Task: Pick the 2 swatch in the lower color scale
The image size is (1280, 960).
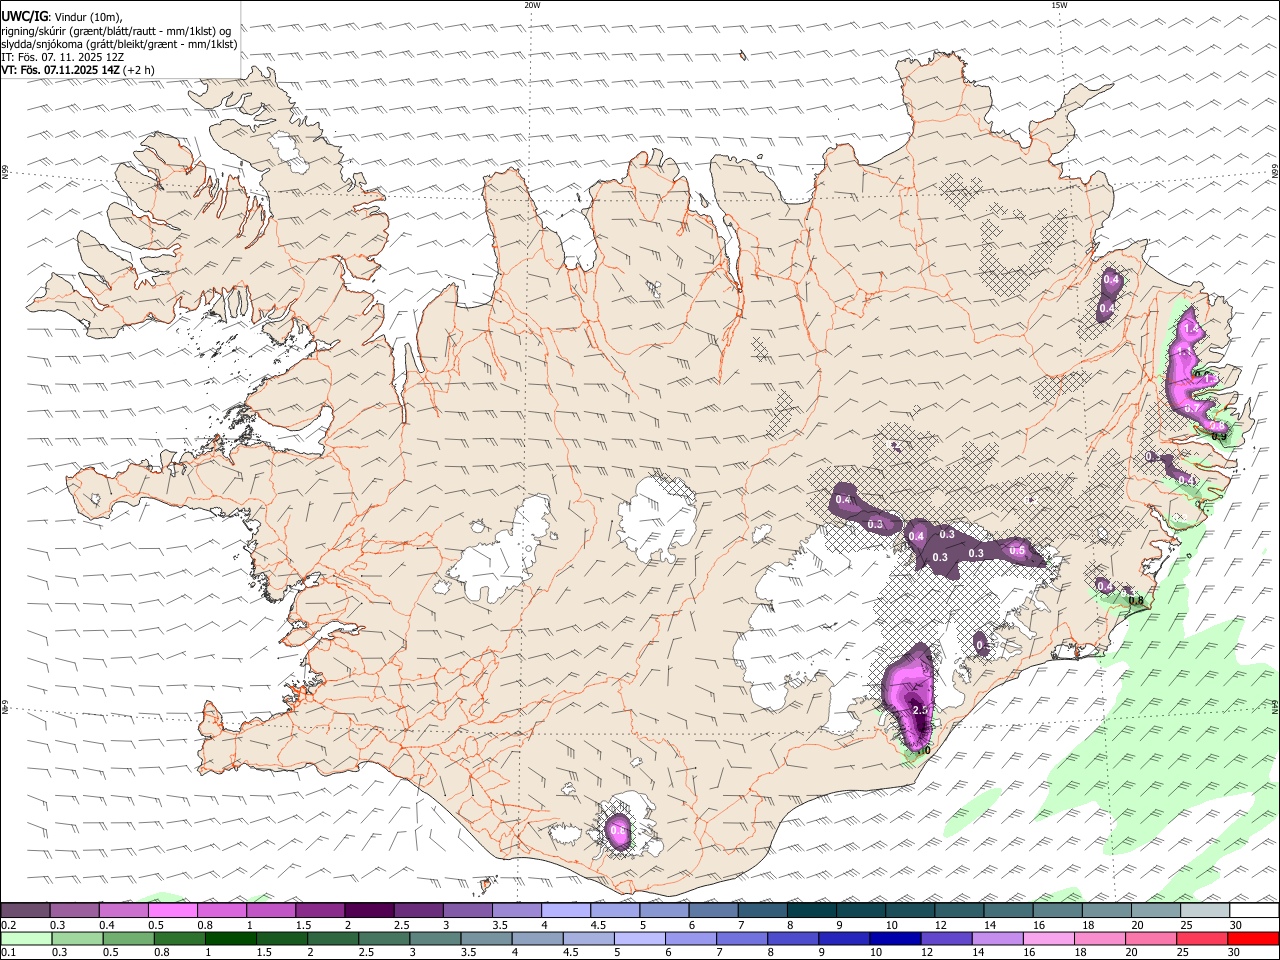Action: pos(332,938)
